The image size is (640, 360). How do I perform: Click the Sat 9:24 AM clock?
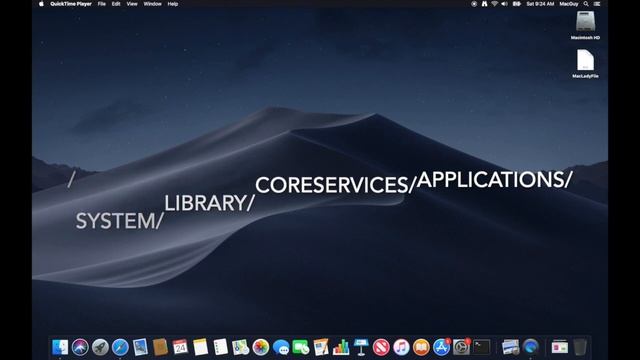(540, 4)
